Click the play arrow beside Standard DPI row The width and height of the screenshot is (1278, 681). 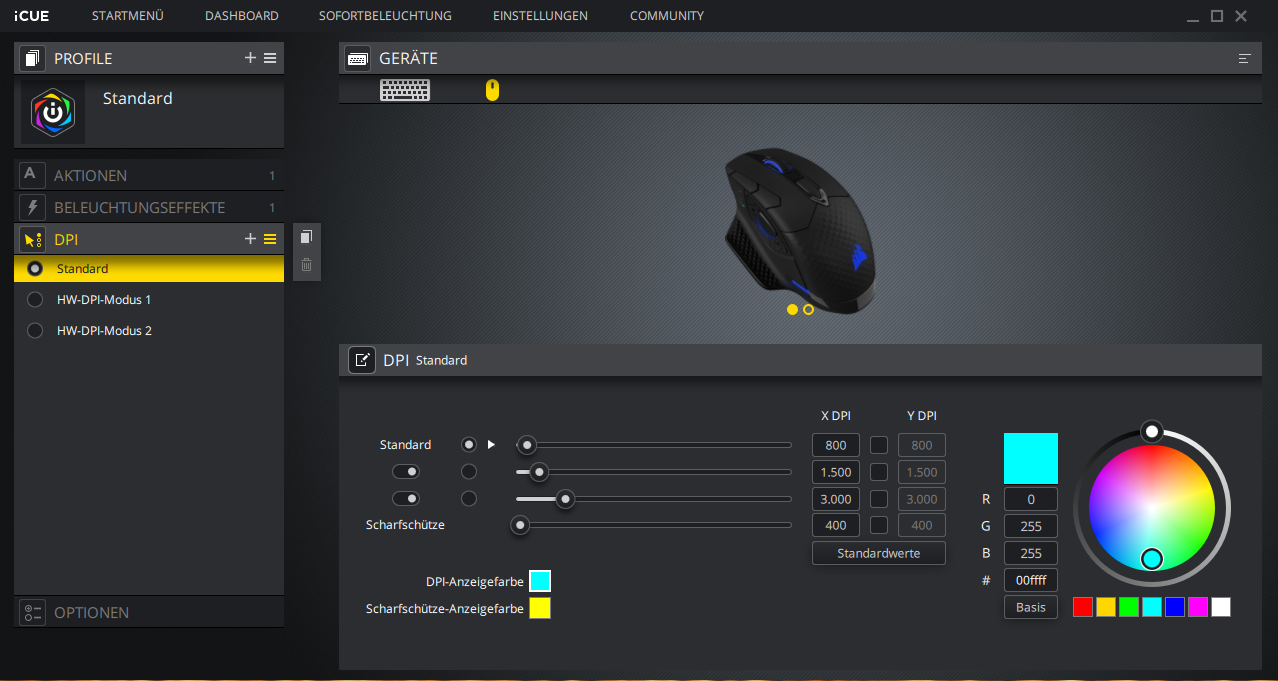[491, 444]
